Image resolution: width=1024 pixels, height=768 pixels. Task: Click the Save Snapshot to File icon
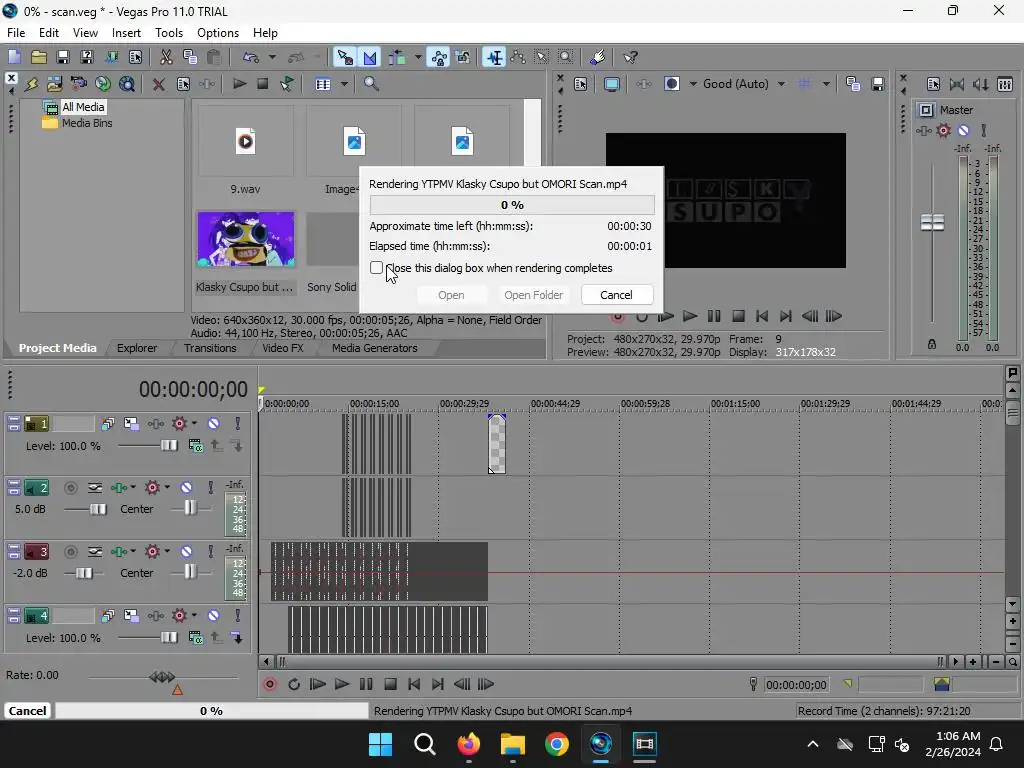point(878,84)
